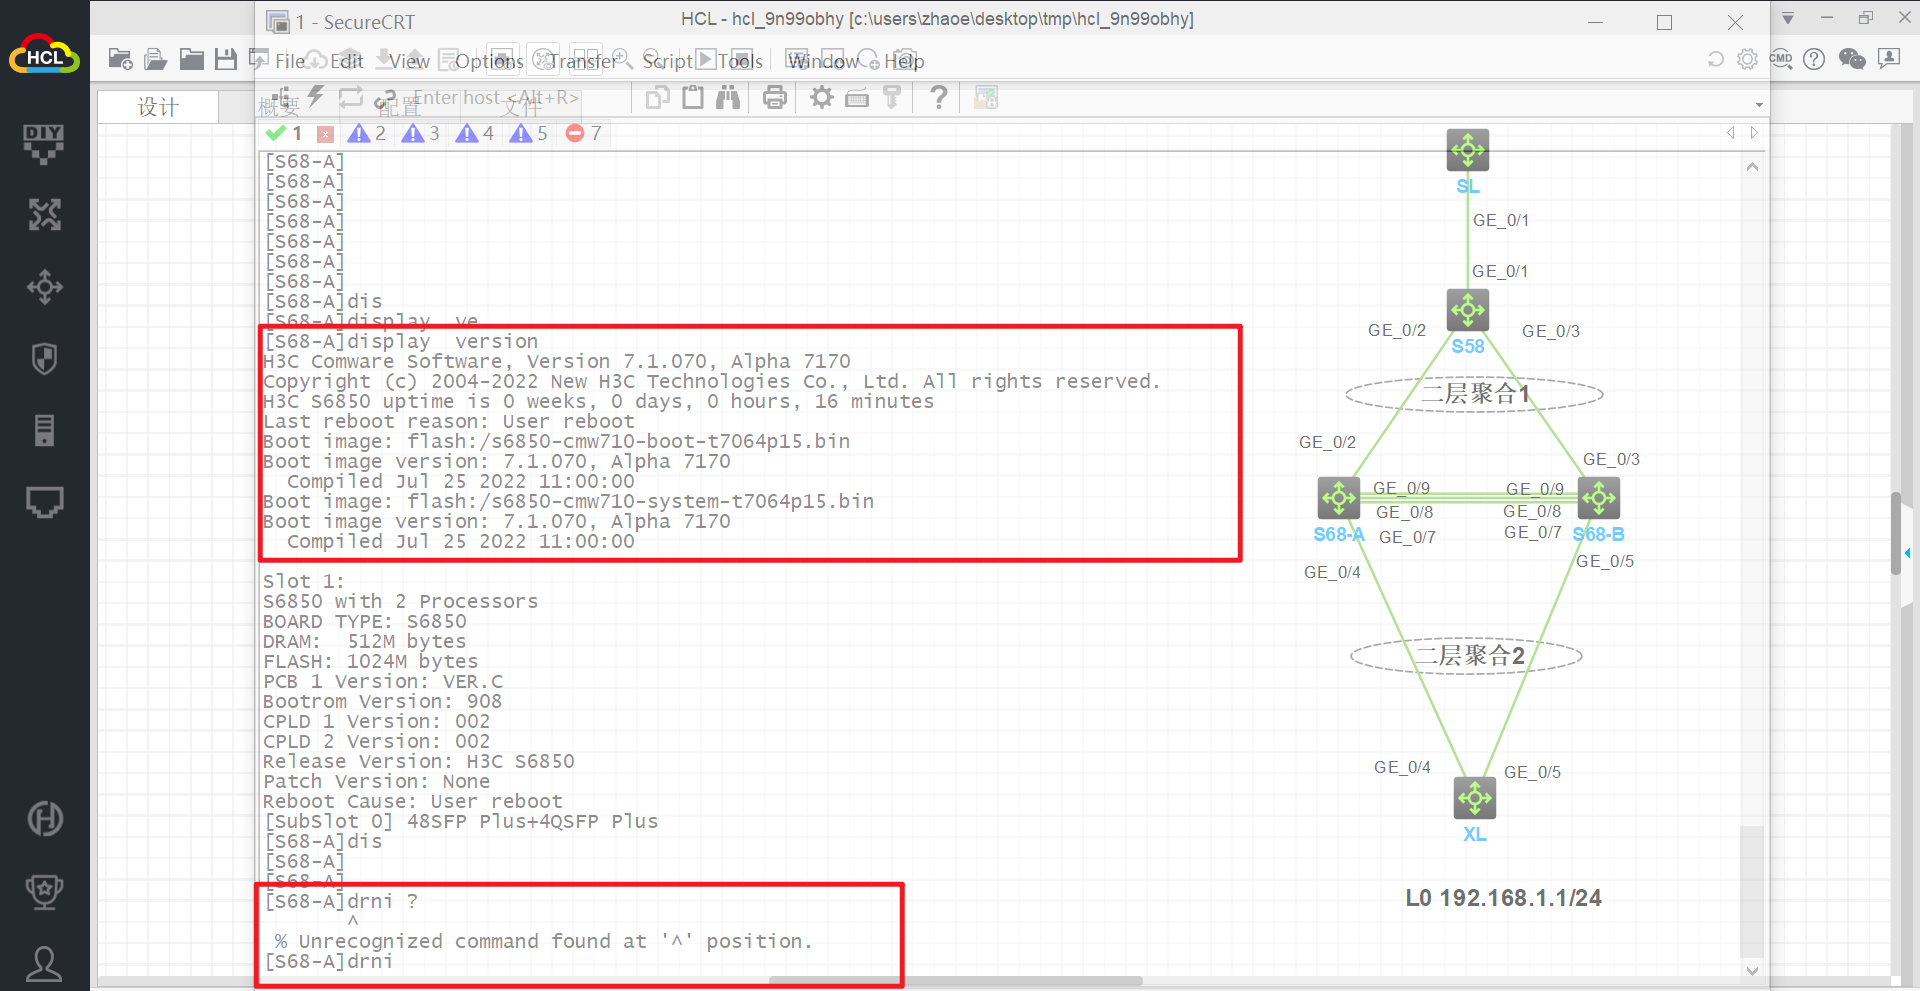Image resolution: width=1920 pixels, height=991 pixels.
Task: Select the XL switch in the topology
Action: click(1475, 798)
